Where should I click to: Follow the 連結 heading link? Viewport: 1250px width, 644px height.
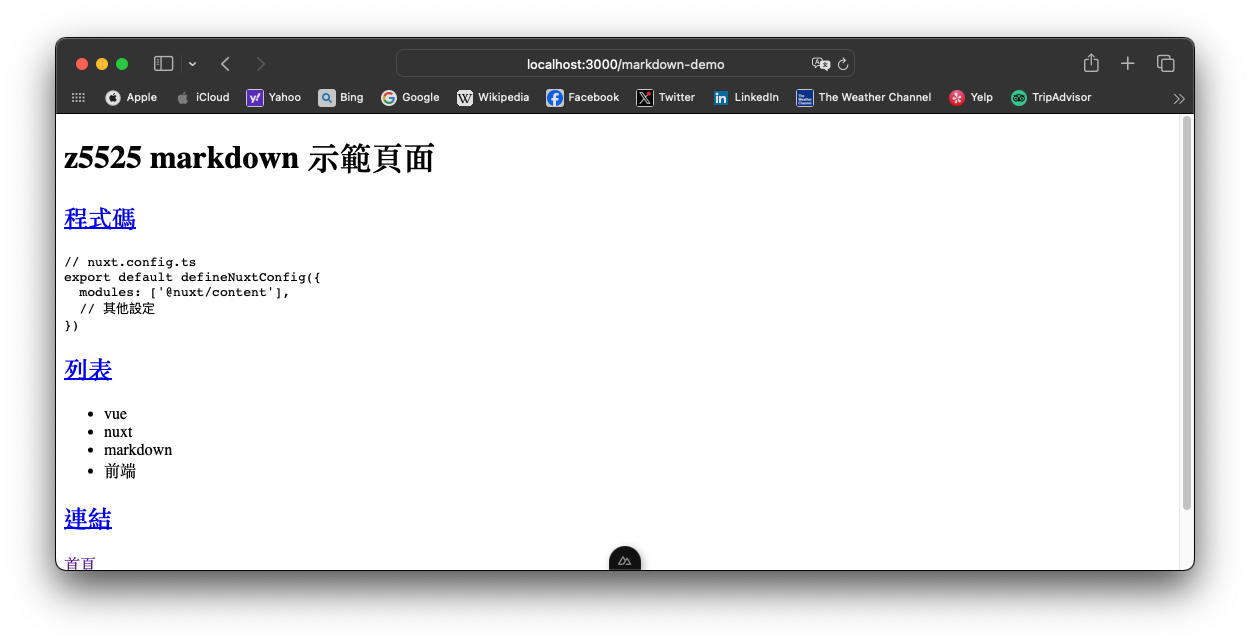pyautogui.click(x=87, y=518)
